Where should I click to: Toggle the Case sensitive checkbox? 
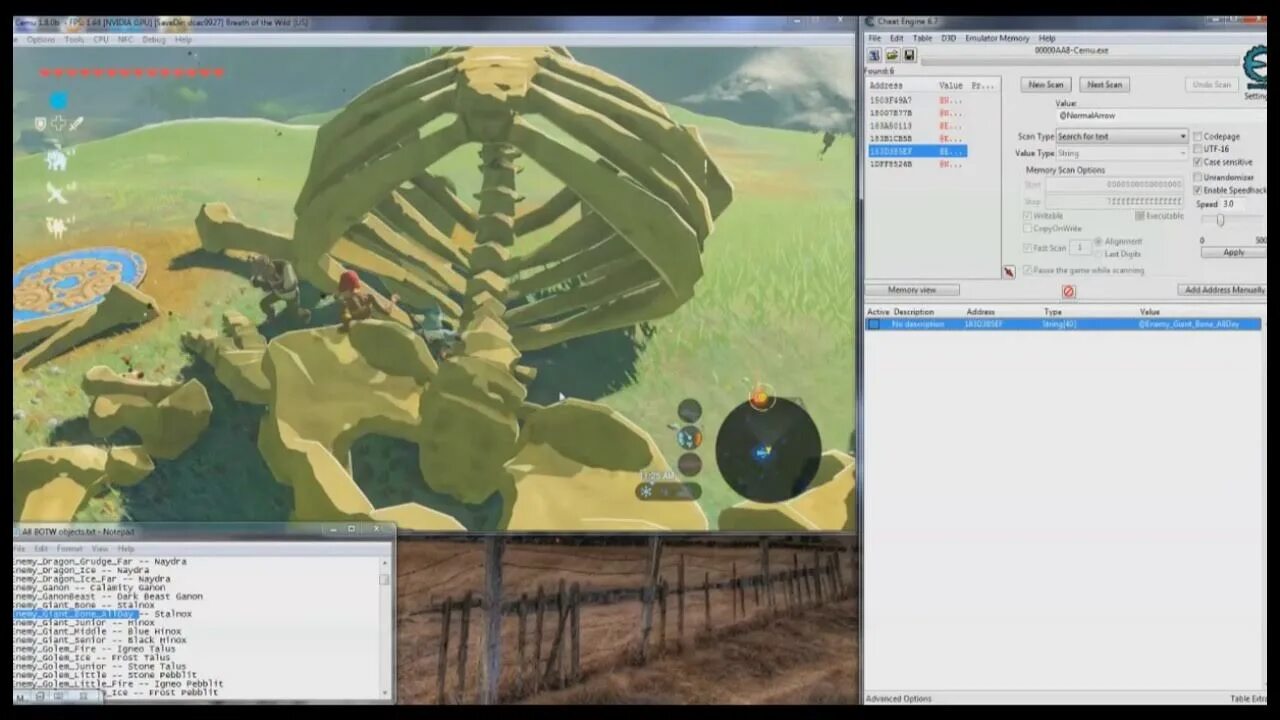click(x=1198, y=162)
